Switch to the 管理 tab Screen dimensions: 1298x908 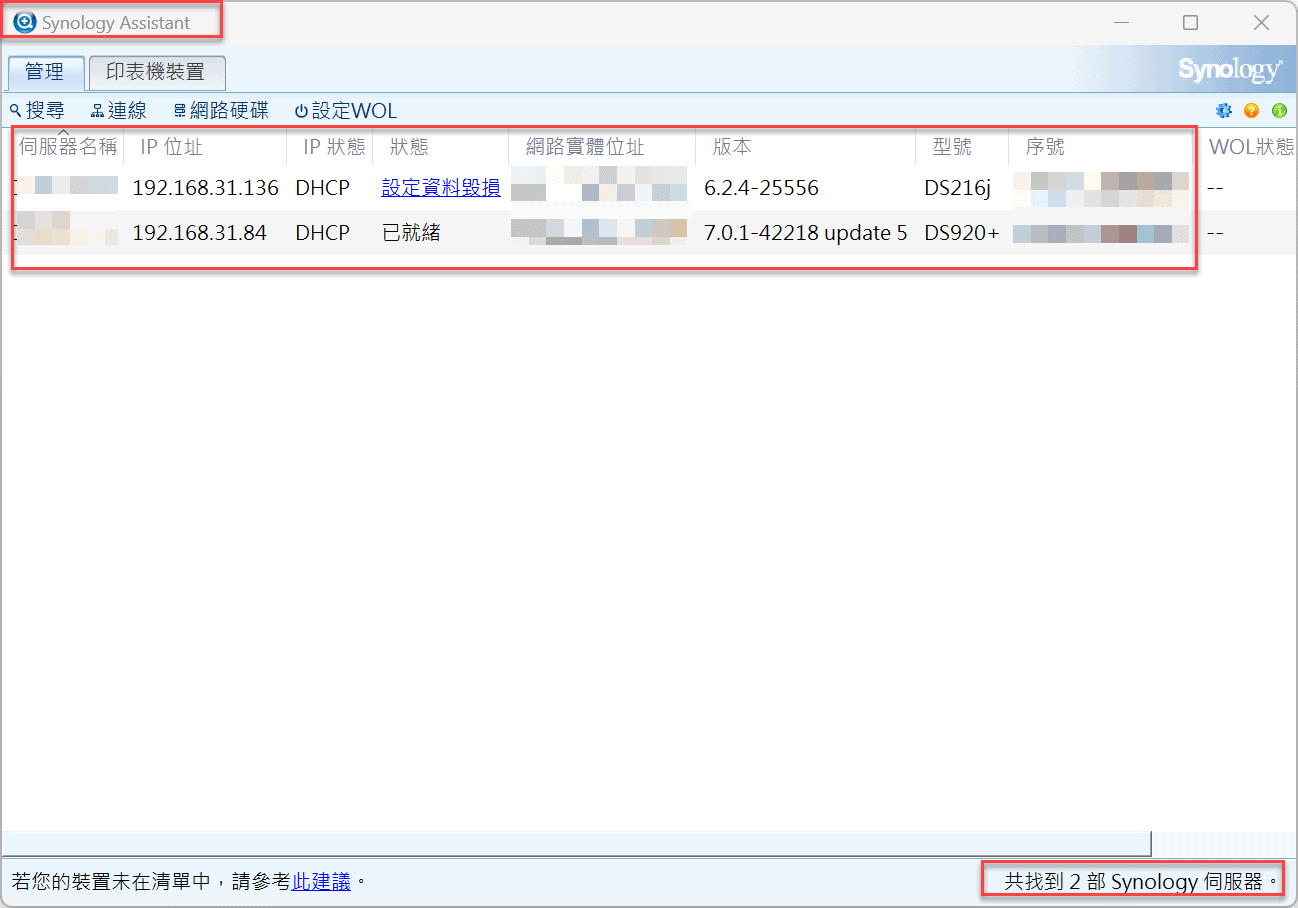tap(45, 72)
